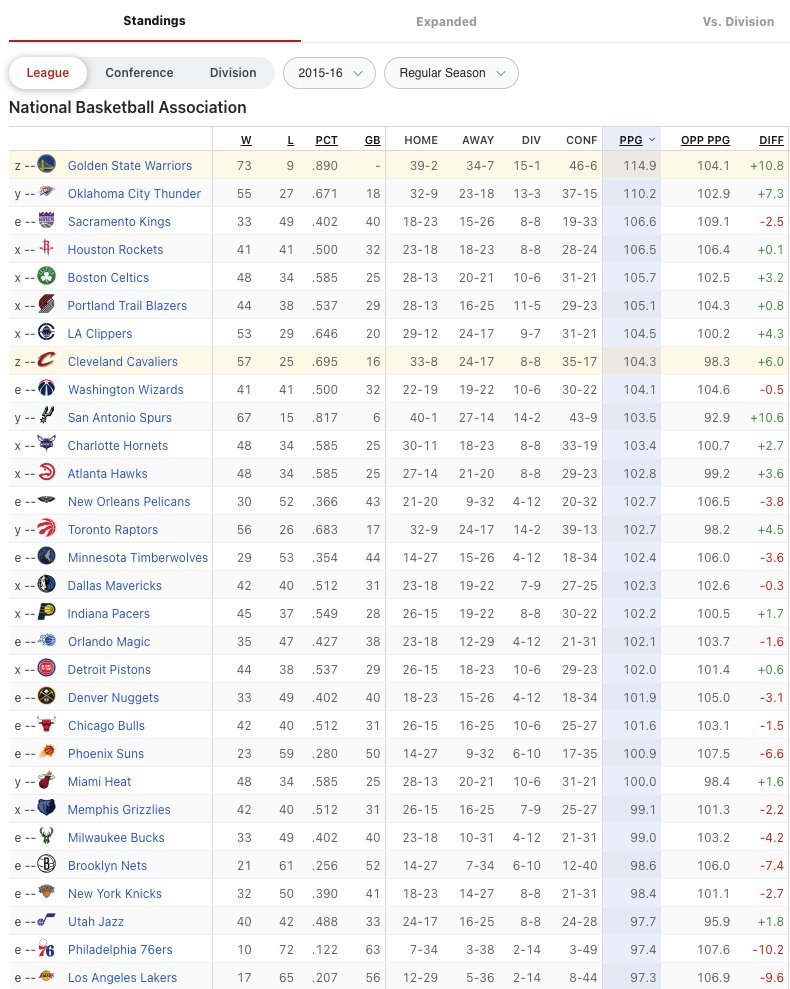Click the Orlando Magic logo
This screenshot has width=790, height=989.
pos(46,641)
